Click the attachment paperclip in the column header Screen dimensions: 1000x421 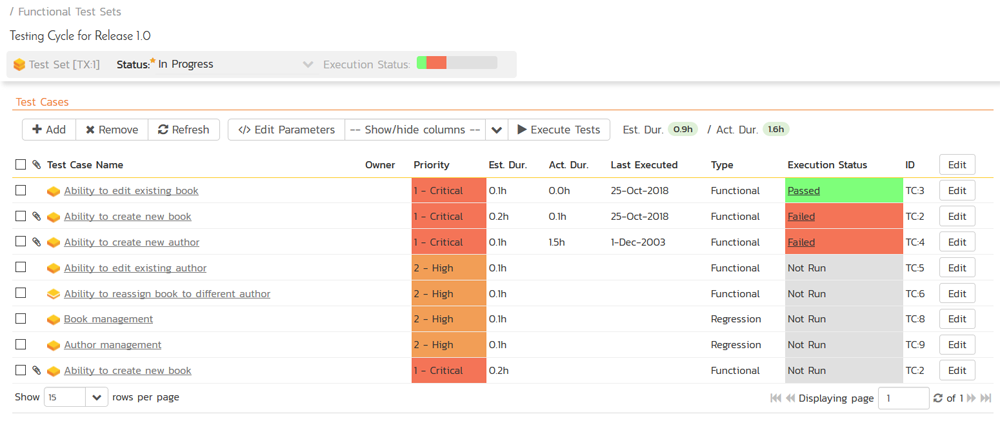37,165
